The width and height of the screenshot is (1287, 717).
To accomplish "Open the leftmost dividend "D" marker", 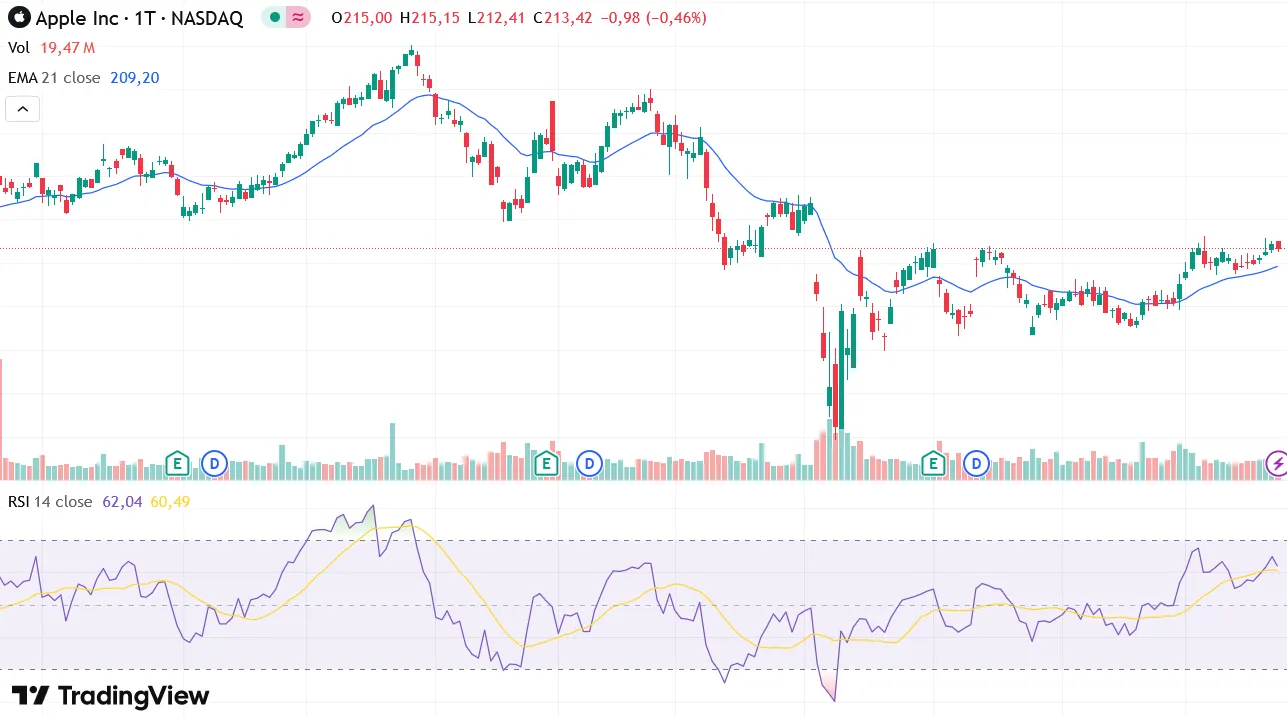I will click(214, 463).
